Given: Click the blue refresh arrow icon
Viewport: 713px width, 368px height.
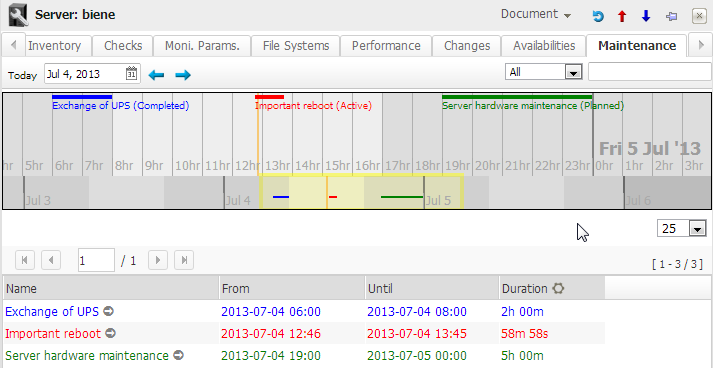Looking at the screenshot, I should pos(598,17).
